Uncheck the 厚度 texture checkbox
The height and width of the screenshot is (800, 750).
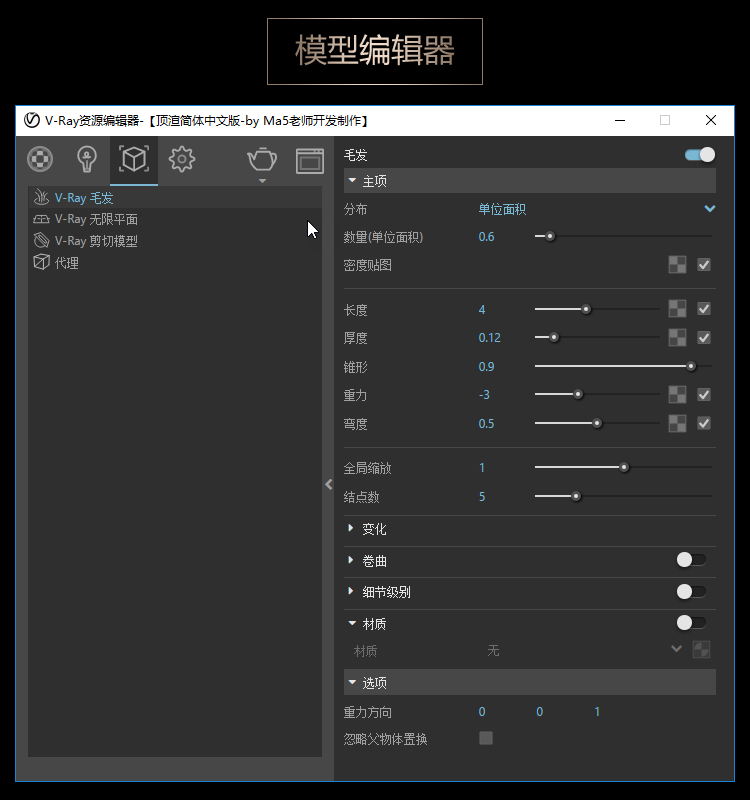click(x=704, y=337)
